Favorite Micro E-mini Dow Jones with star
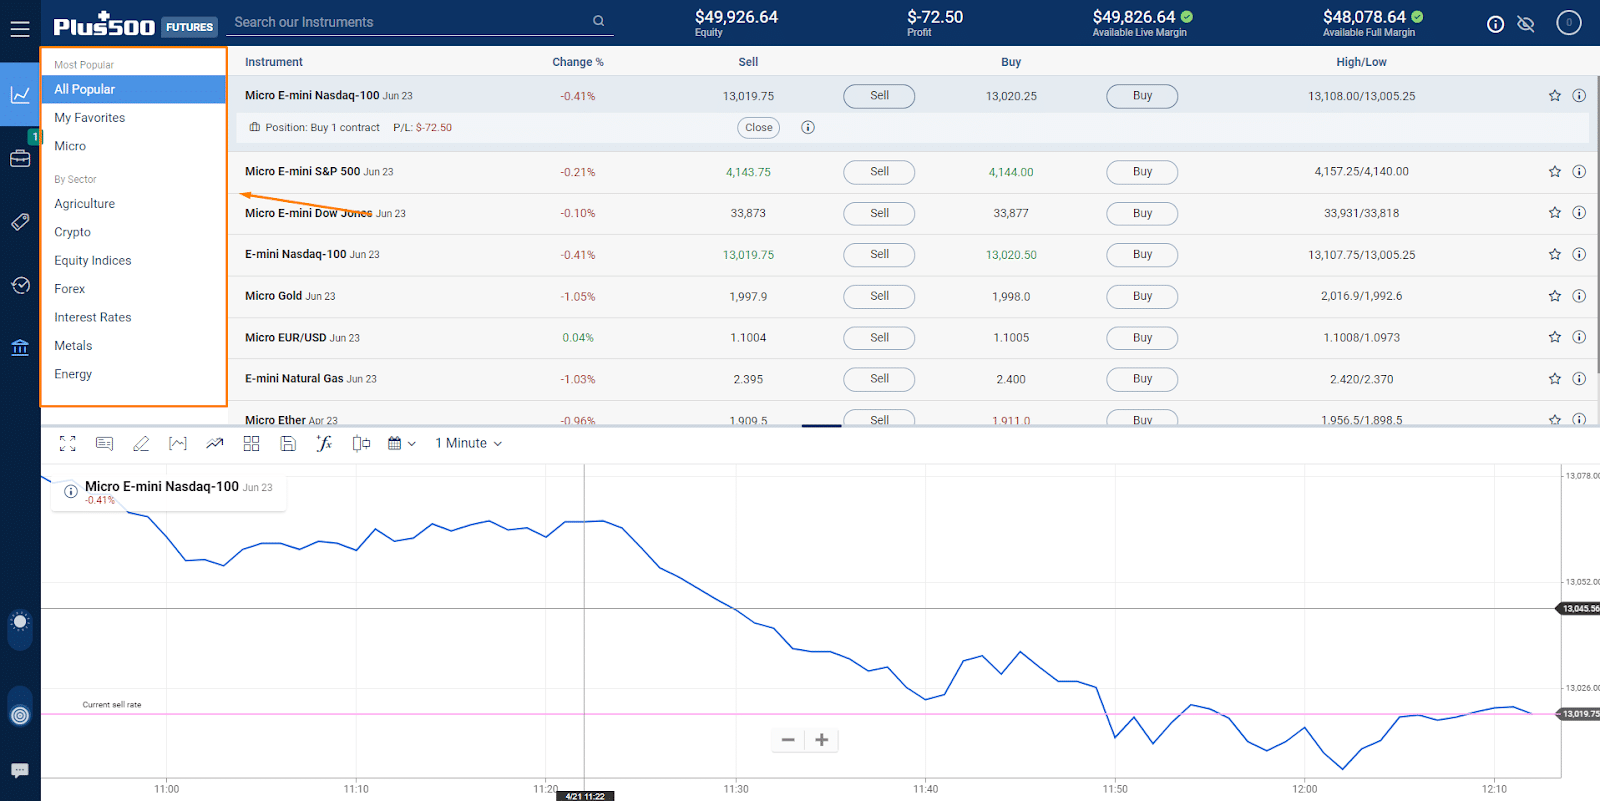The image size is (1600, 801). pos(1555,213)
